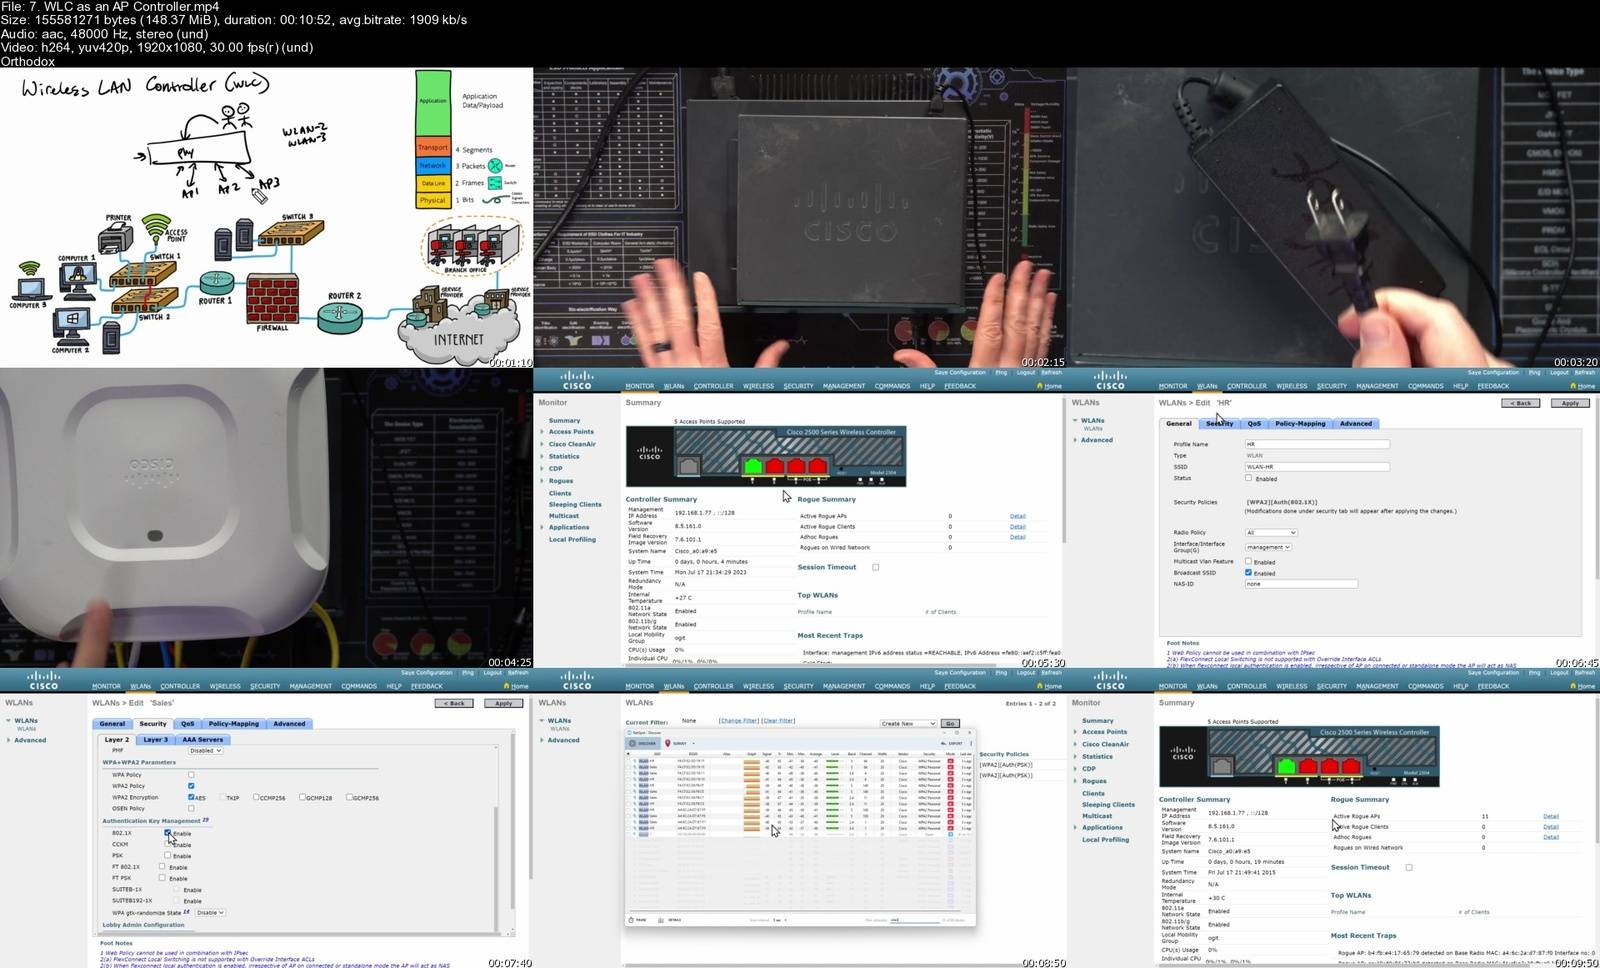Uncheck Broadcast SSID Enabled in 00:06:45 frame

(1248, 572)
